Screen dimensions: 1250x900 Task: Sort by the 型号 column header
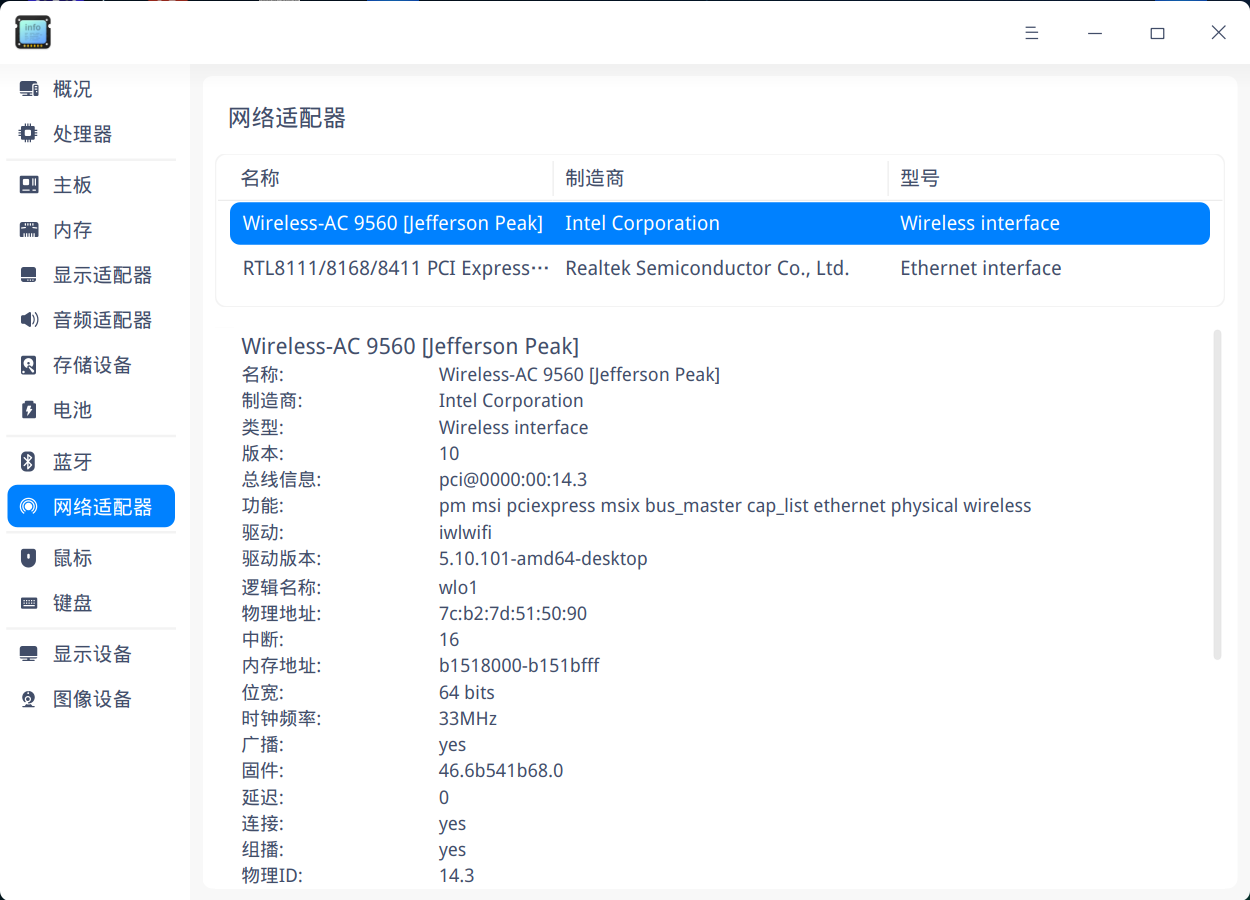click(1055, 178)
